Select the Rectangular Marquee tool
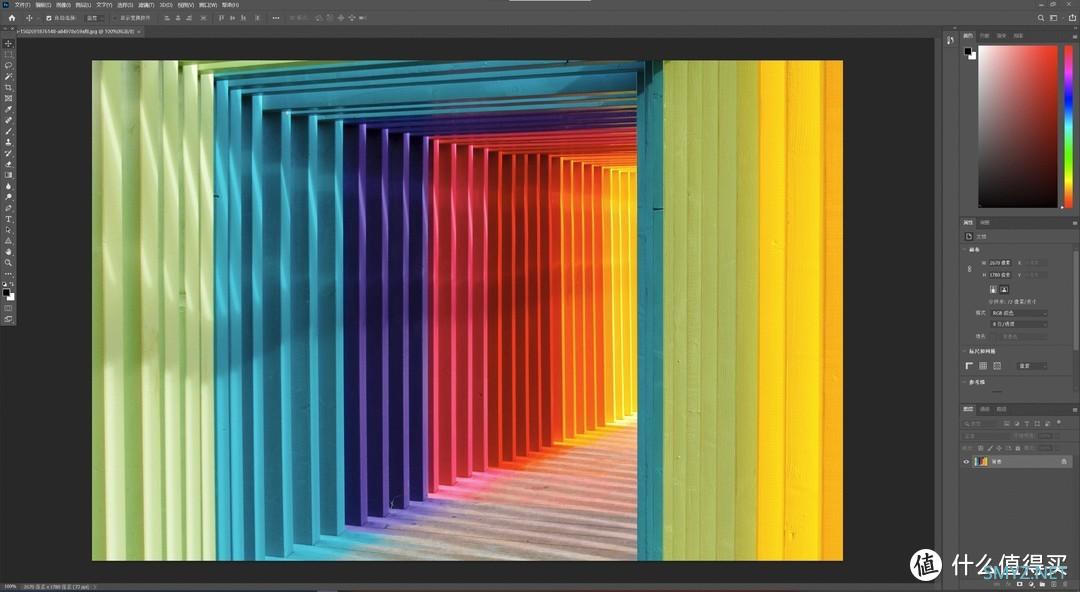Image resolution: width=1080 pixels, height=592 pixels. (x=9, y=54)
